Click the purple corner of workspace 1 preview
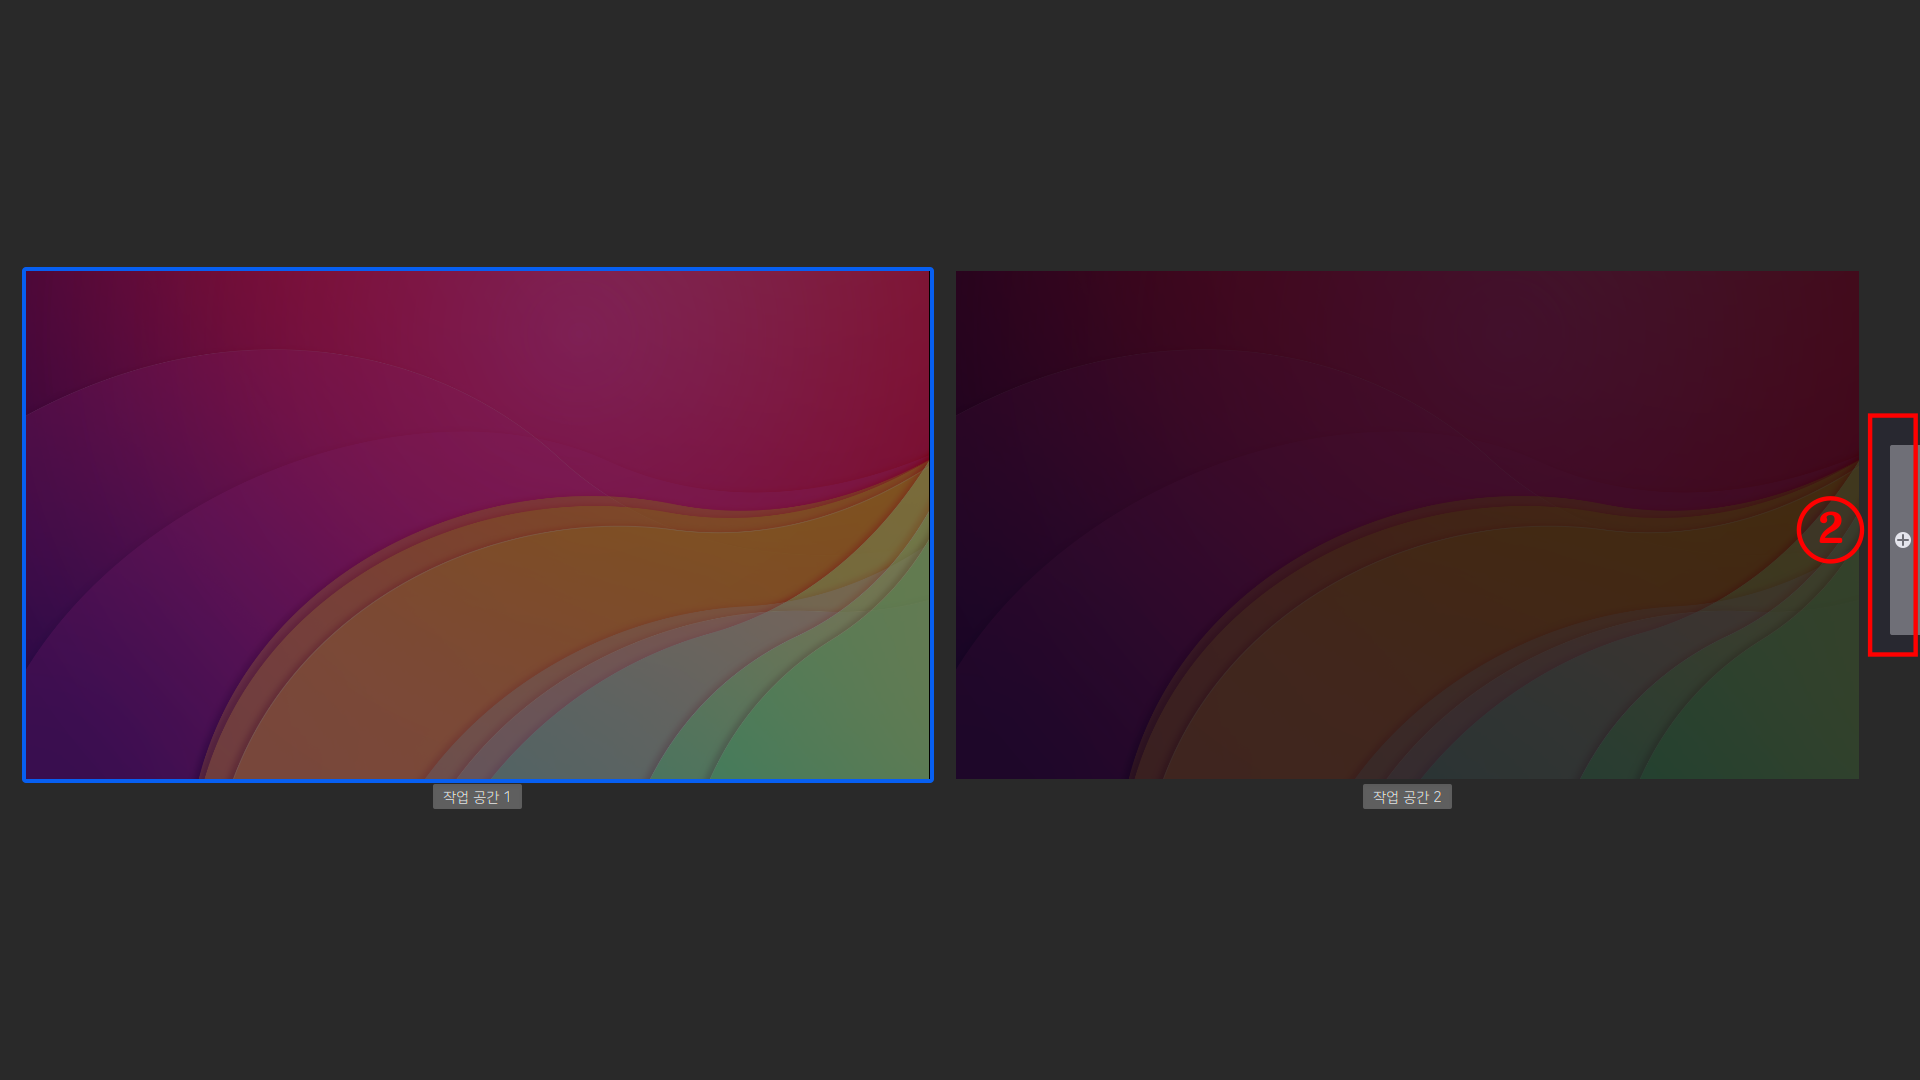This screenshot has width=1920, height=1080. [x=80, y=700]
